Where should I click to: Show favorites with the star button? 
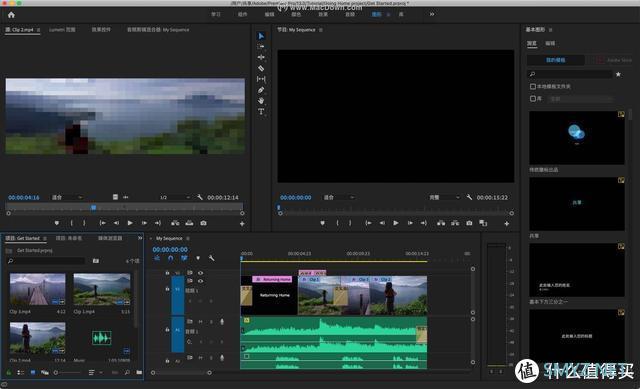tap(618, 74)
